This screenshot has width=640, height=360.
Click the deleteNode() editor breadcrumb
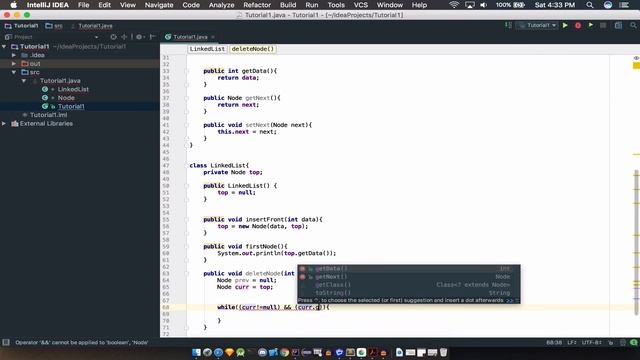[x=253, y=49]
